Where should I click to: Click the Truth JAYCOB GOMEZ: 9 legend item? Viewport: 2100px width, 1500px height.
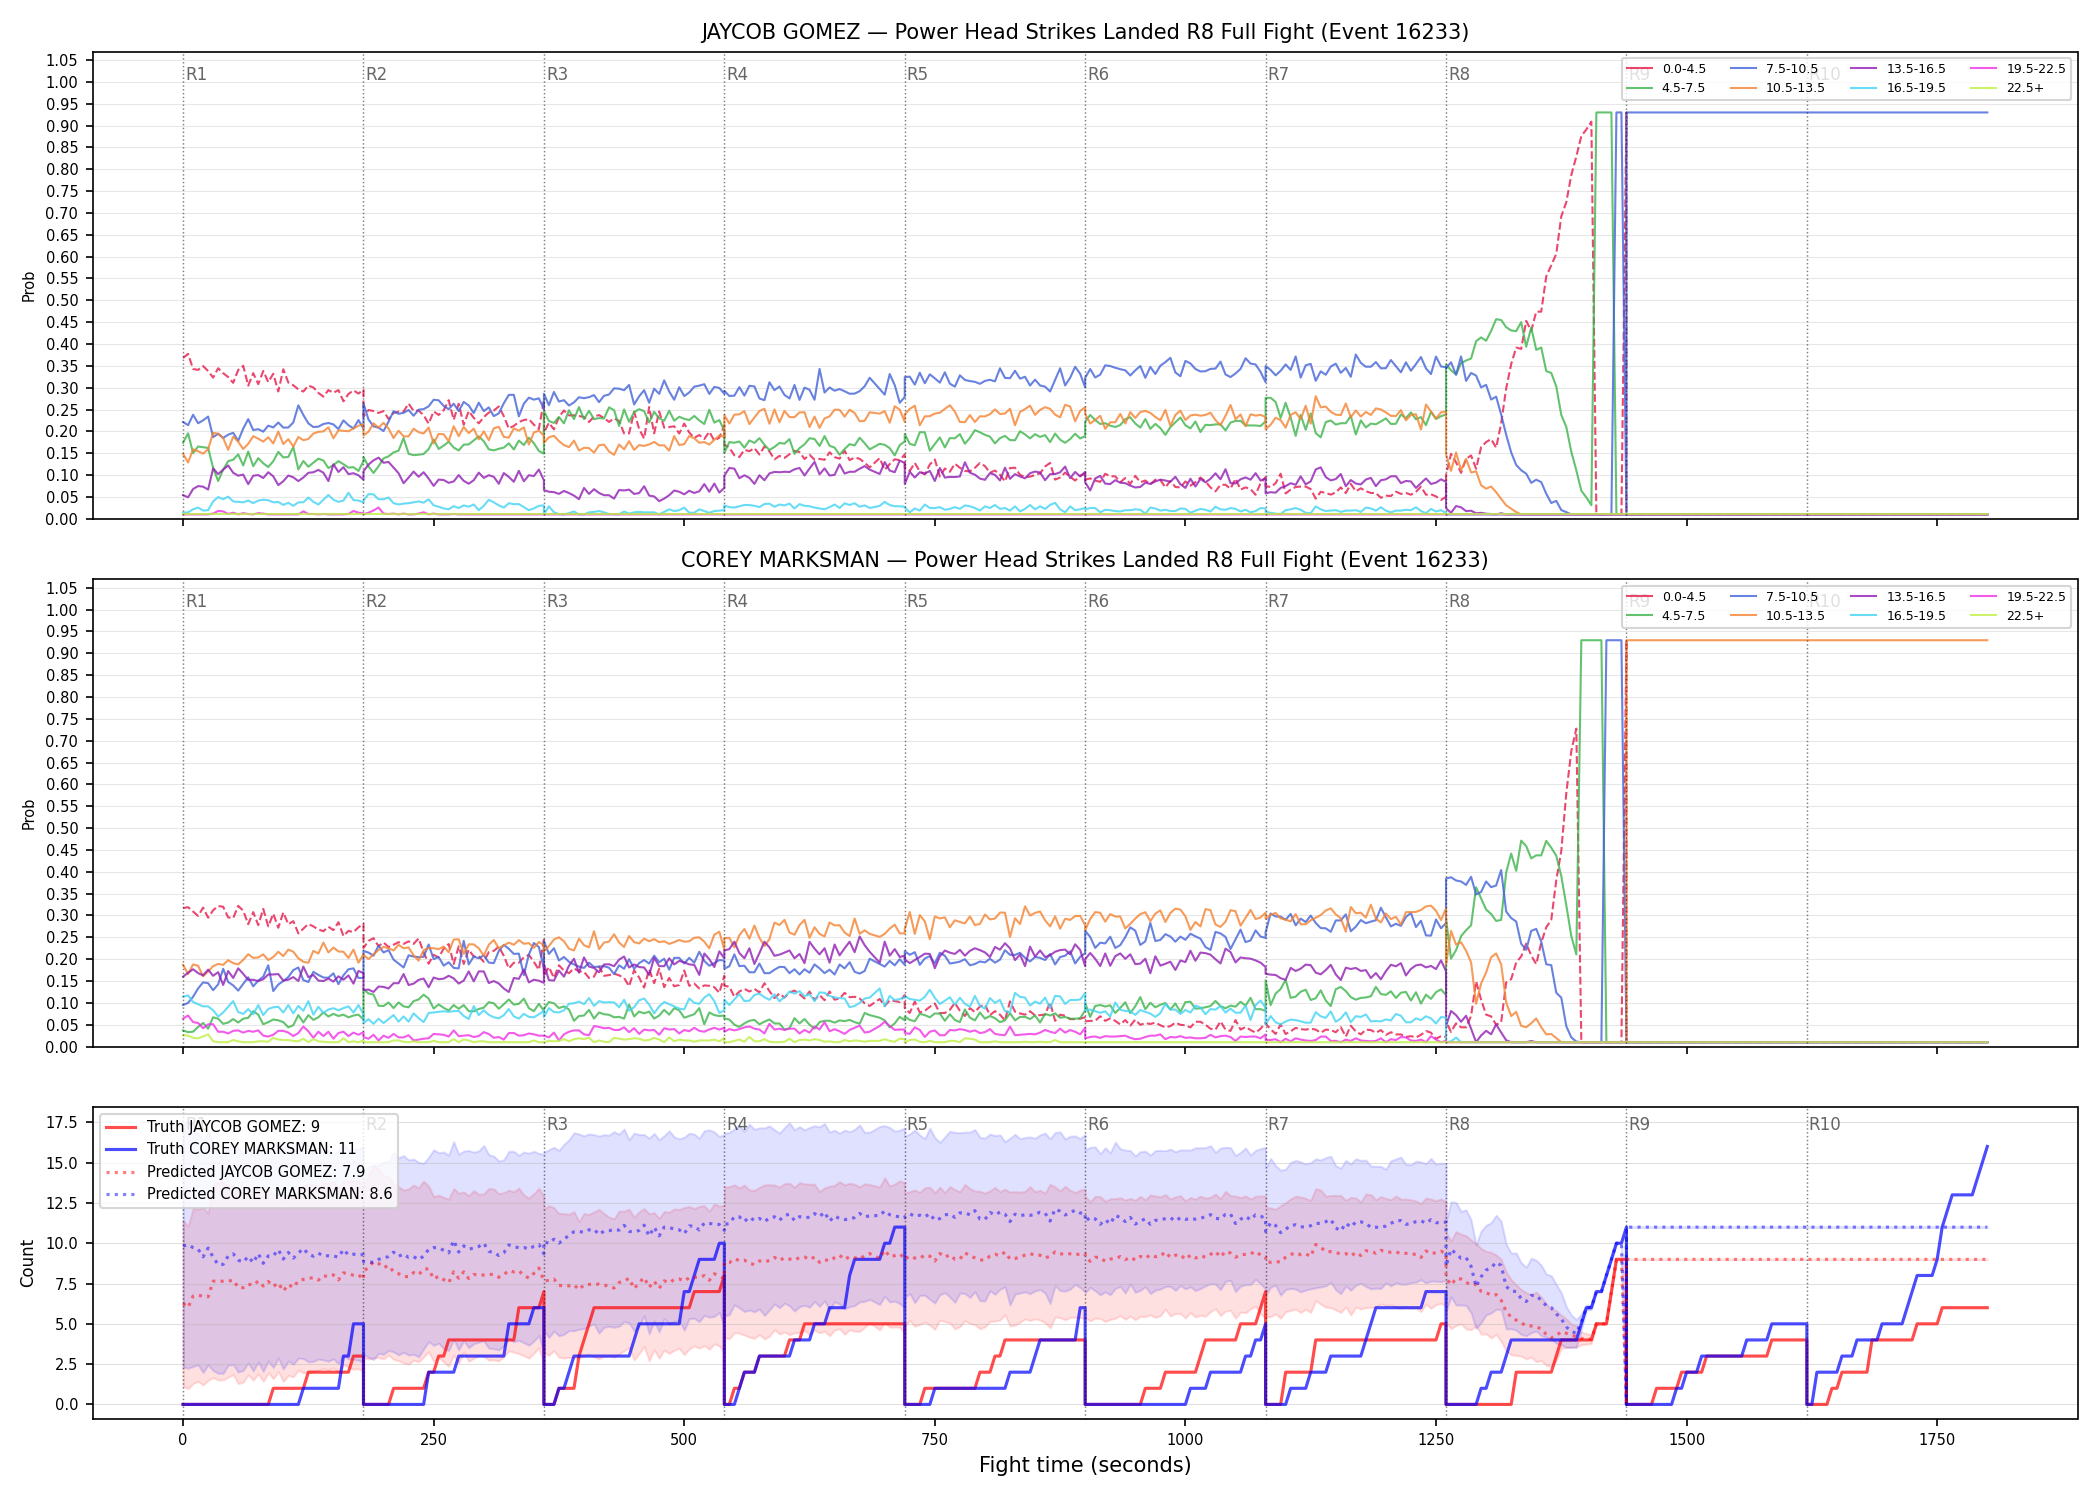212,1126
